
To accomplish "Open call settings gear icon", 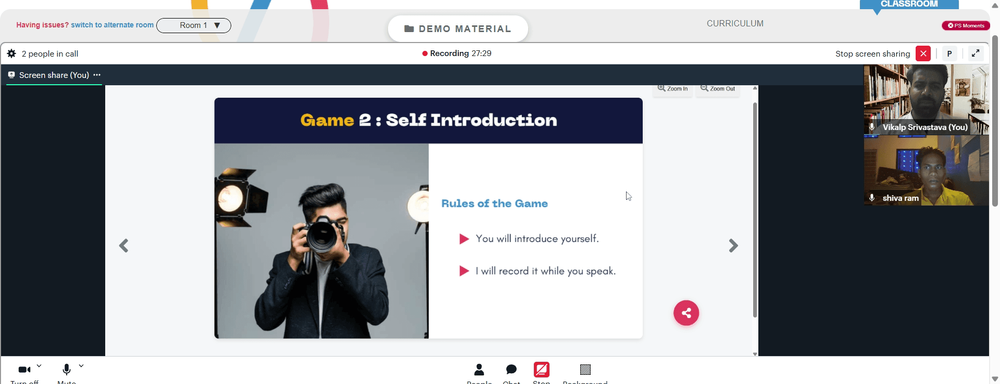I will click(x=11, y=54).
